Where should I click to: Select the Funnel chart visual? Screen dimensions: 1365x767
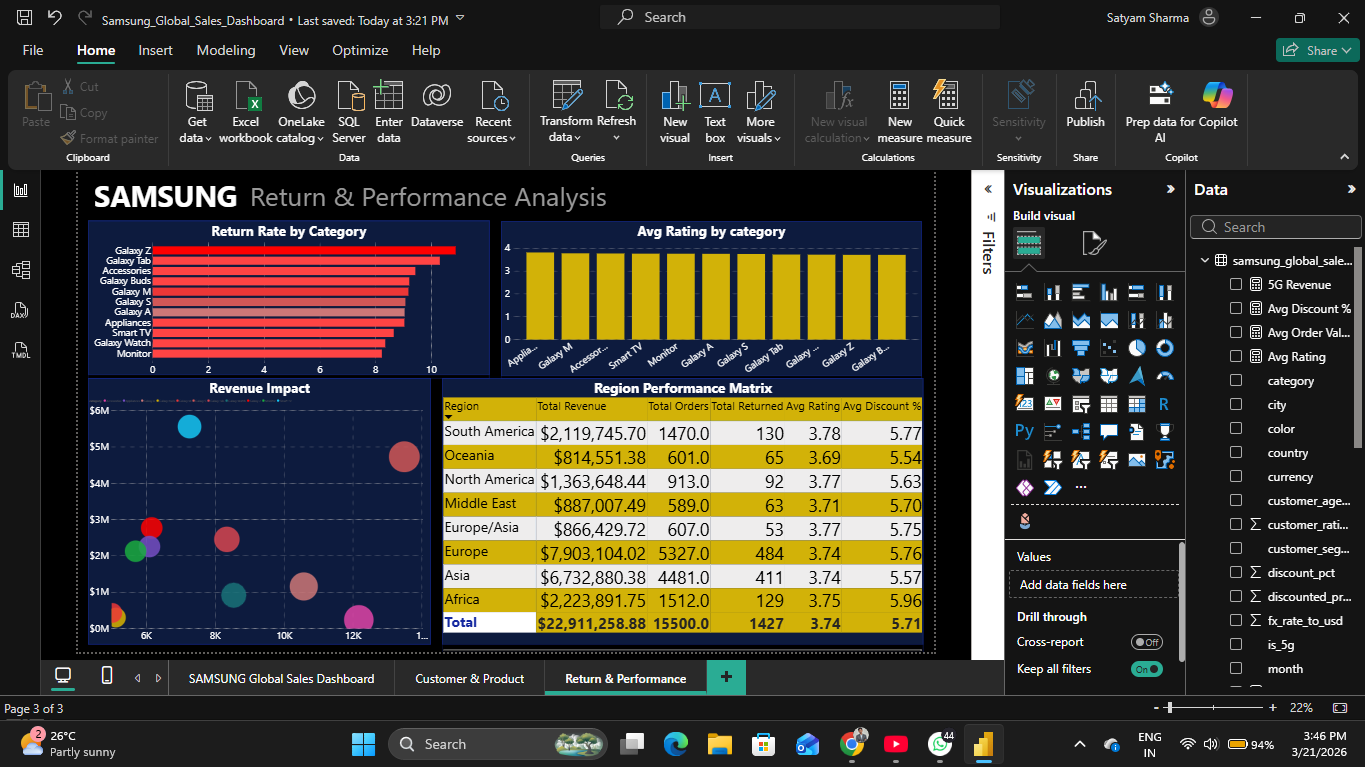1080,348
